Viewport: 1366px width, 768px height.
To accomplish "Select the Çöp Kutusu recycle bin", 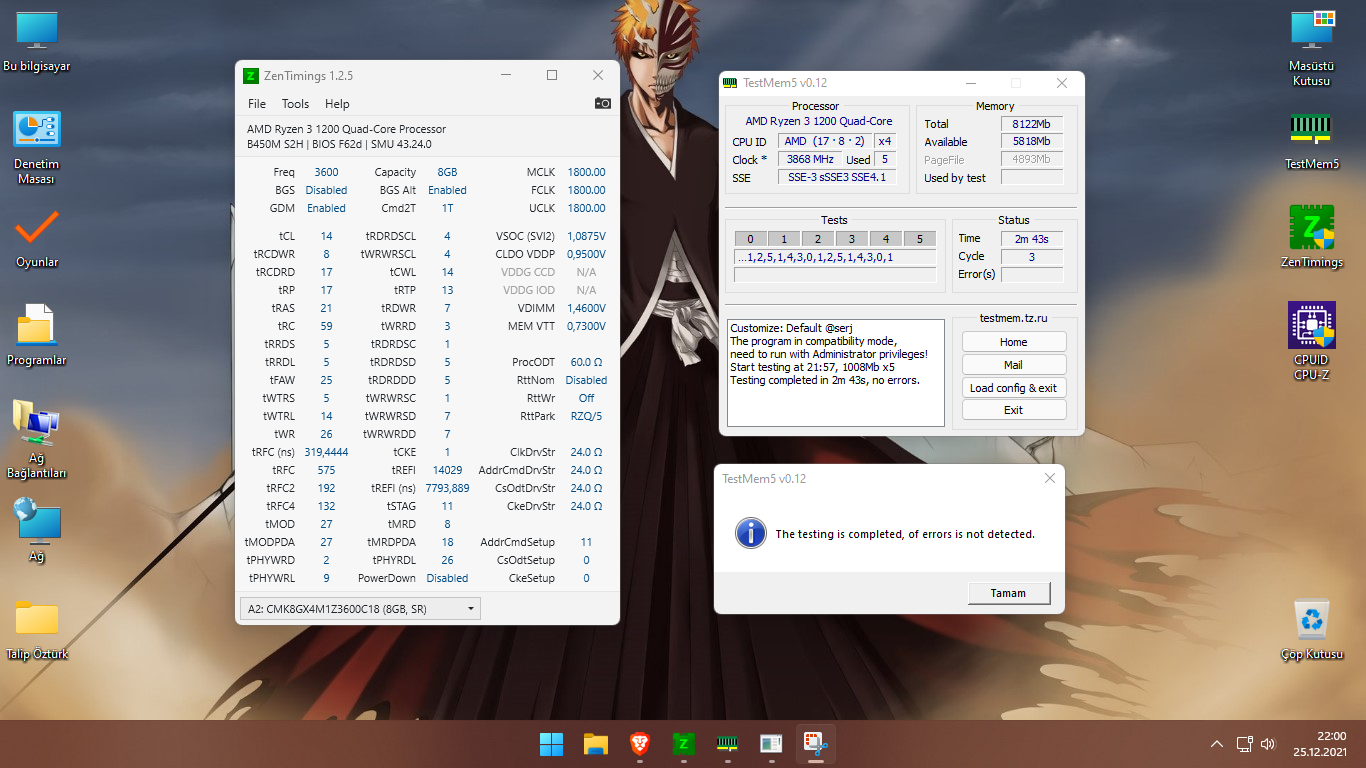I will tap(1312, 630).
